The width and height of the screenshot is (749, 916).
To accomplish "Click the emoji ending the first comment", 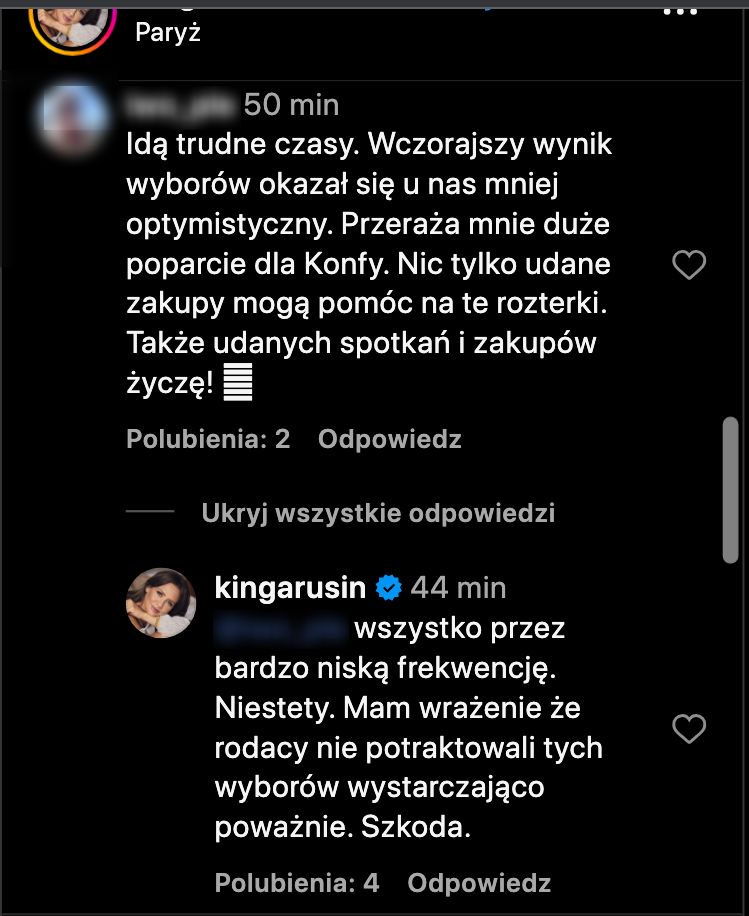I will pos(237,382).
